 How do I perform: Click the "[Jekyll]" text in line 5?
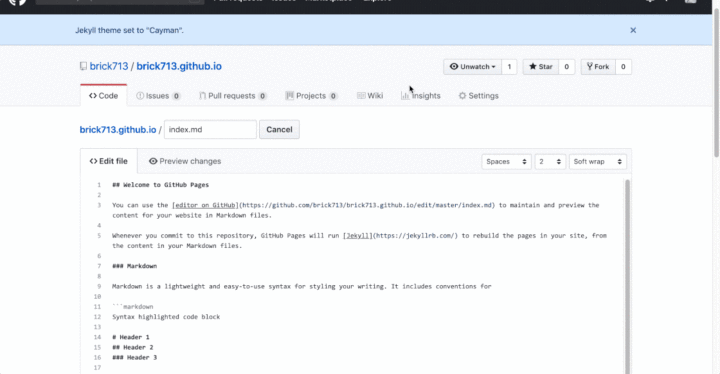tap(357, 236)
